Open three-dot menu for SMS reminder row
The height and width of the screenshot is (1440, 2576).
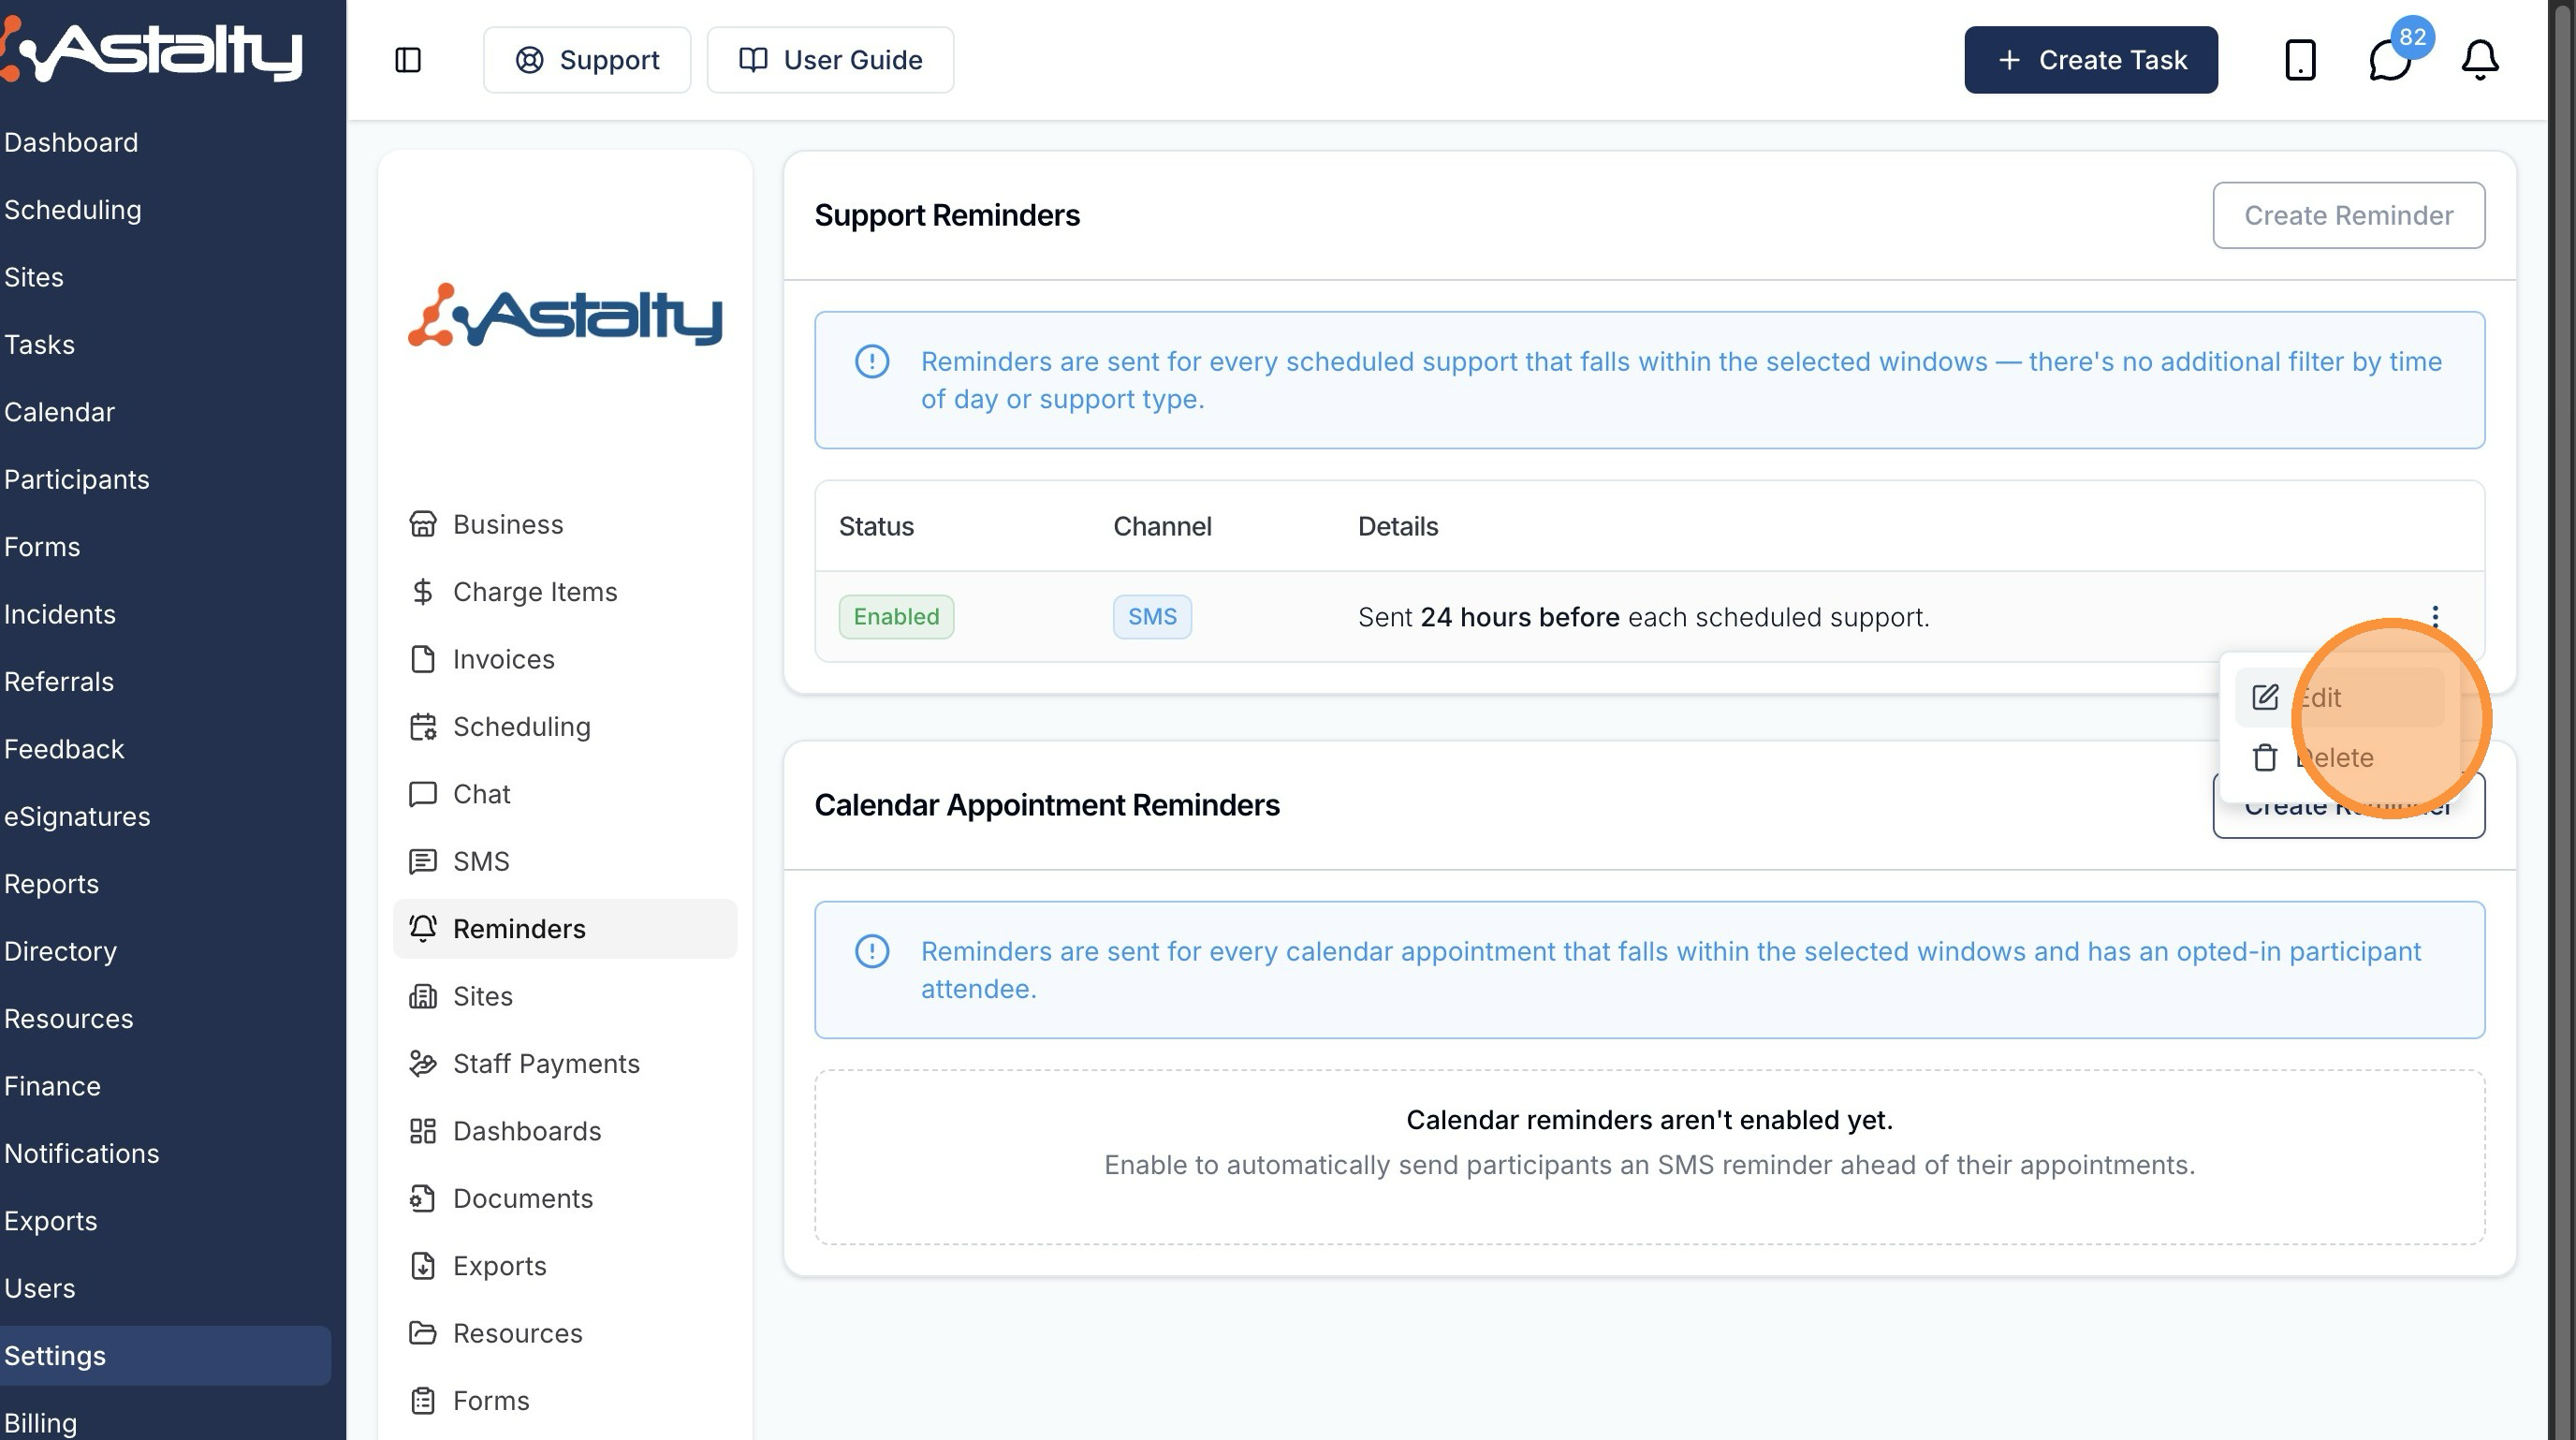(2435, 617)
